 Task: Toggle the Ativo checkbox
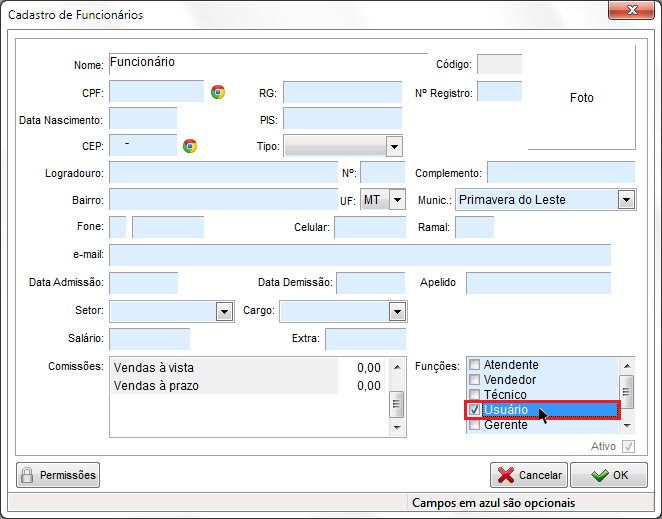point(628,446)
